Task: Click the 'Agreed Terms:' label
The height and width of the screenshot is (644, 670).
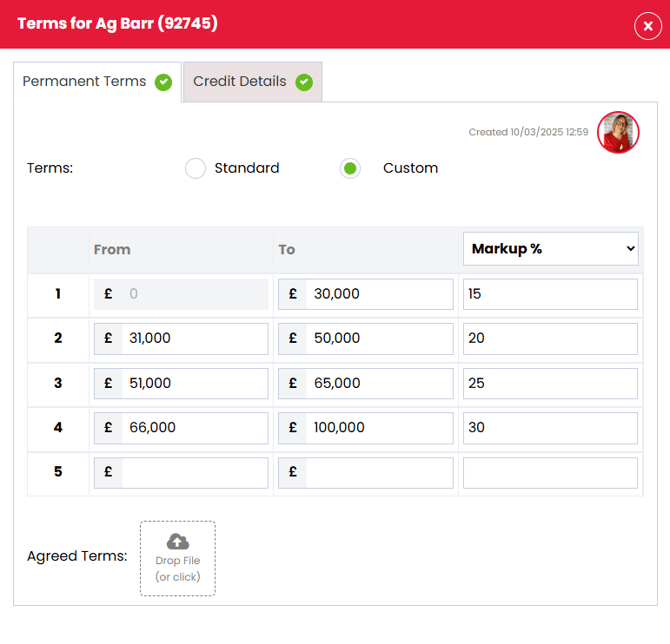Action: pos(77,556)
